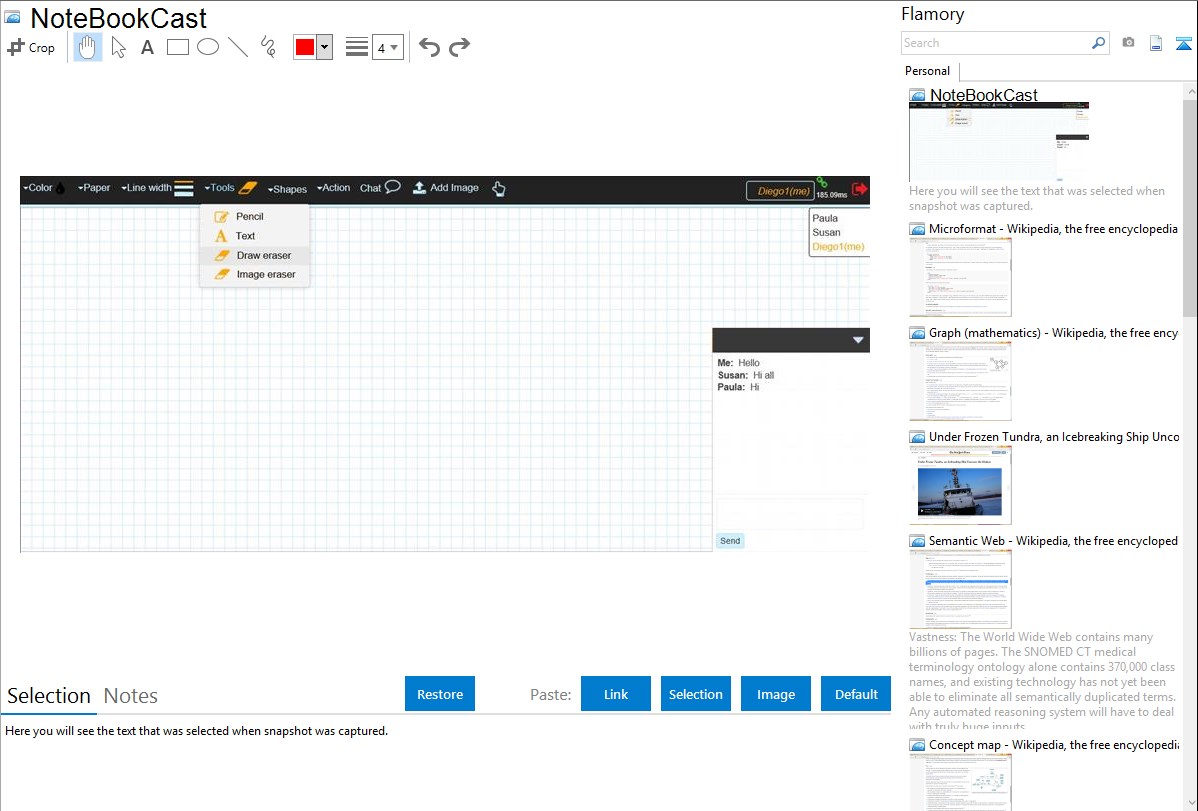Viewport: 1198px width, 811px height.
Task: Select the ellipse shape tool
Action: click(x=208, y=47)
